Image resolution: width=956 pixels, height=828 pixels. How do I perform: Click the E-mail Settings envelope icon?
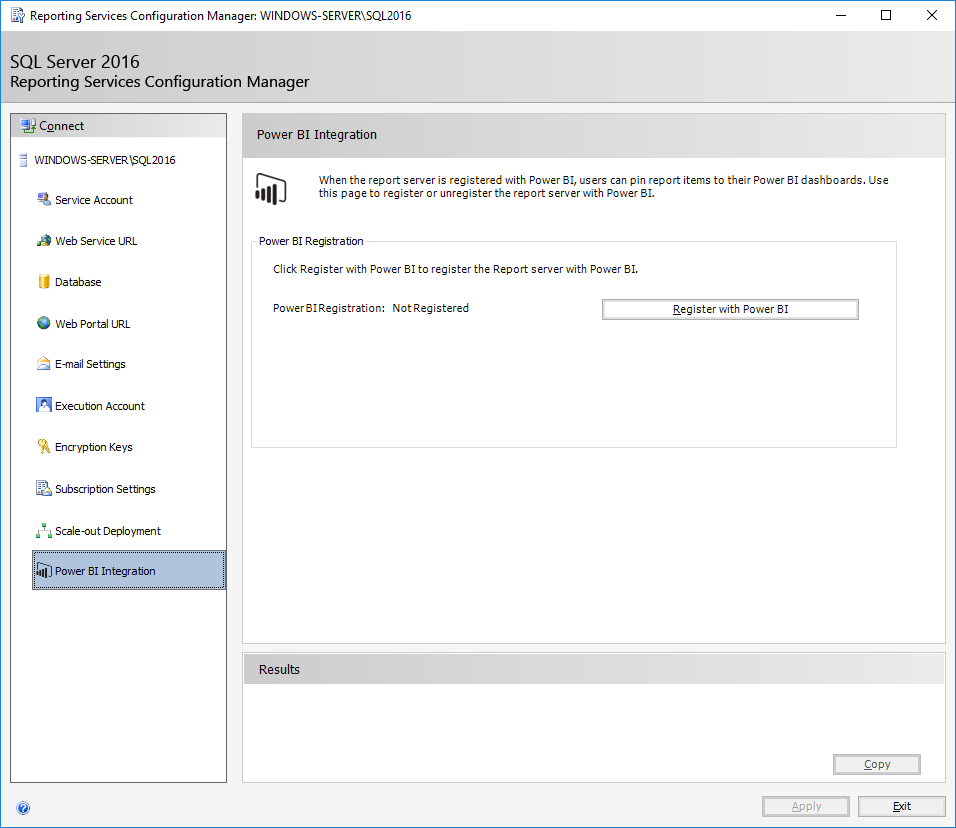[43, 364]
